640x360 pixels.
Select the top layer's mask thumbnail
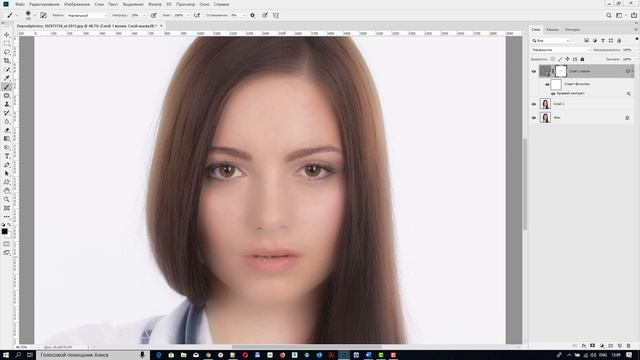coord(561,71)
